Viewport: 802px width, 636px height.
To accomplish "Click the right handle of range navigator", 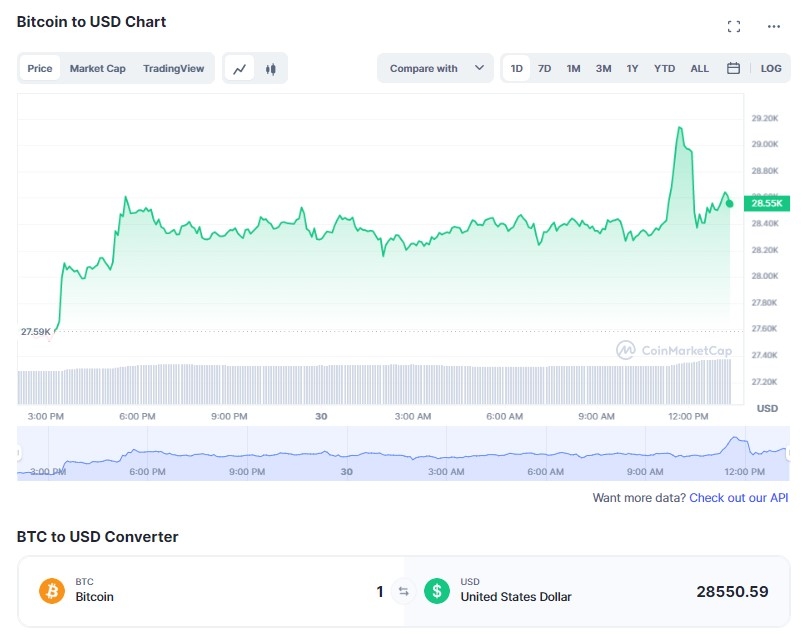I will click(788, 453).
